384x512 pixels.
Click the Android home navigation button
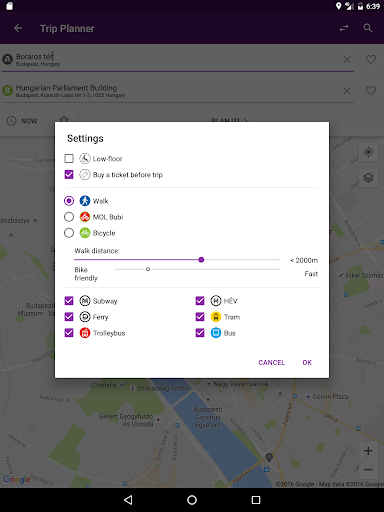coord(192,500)
